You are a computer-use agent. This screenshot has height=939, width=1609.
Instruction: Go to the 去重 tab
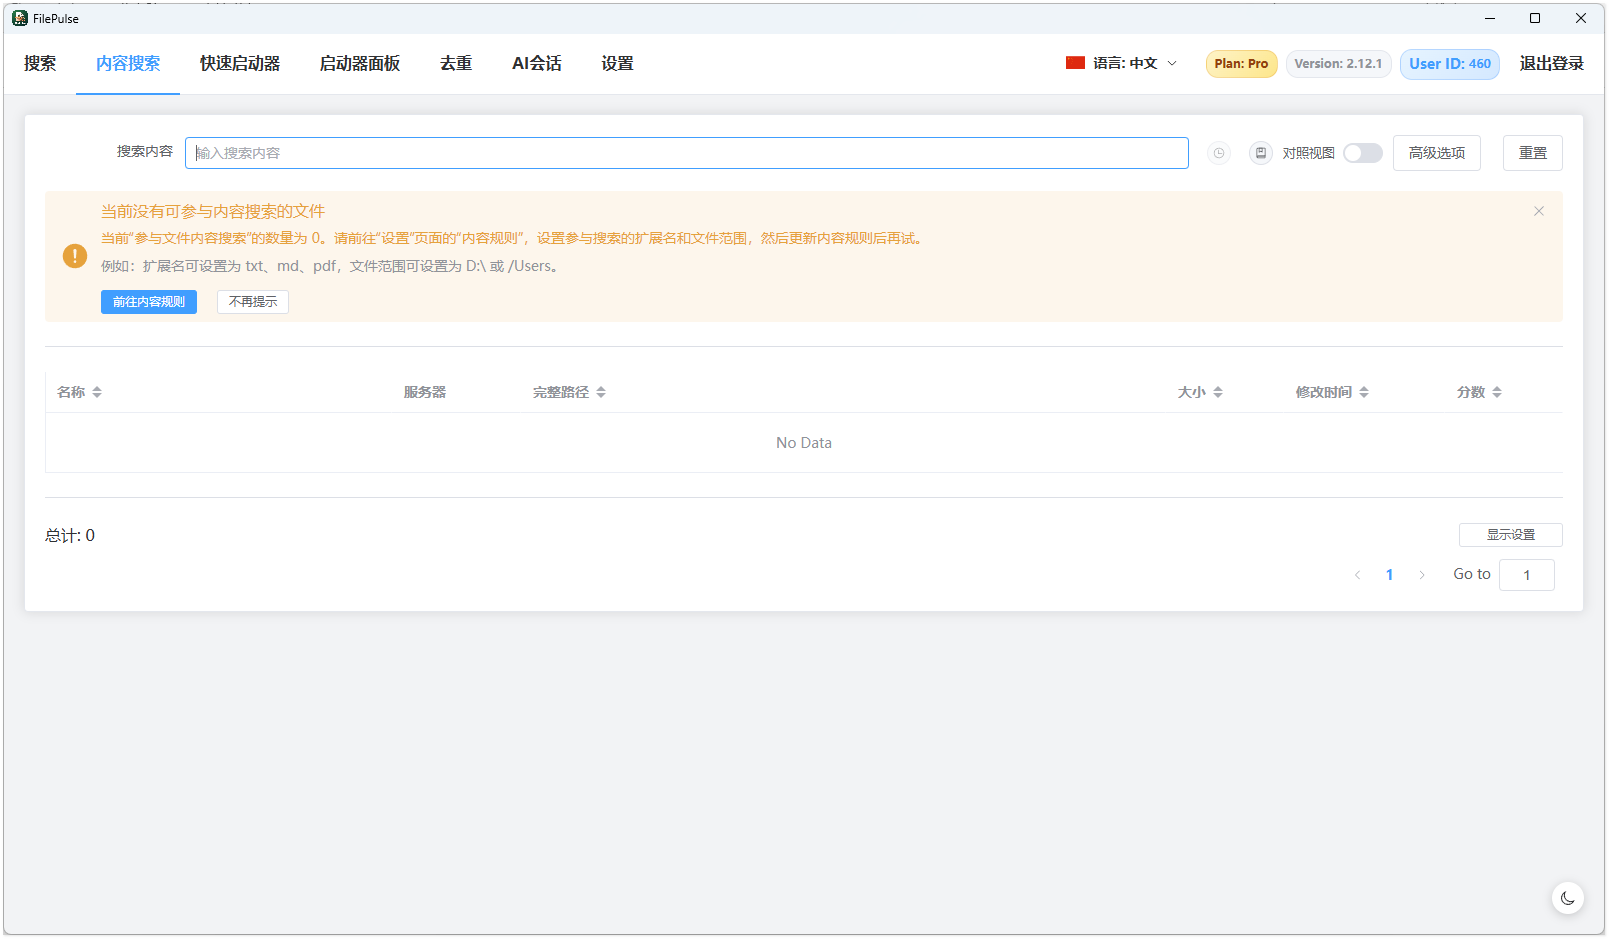point(456,63)
